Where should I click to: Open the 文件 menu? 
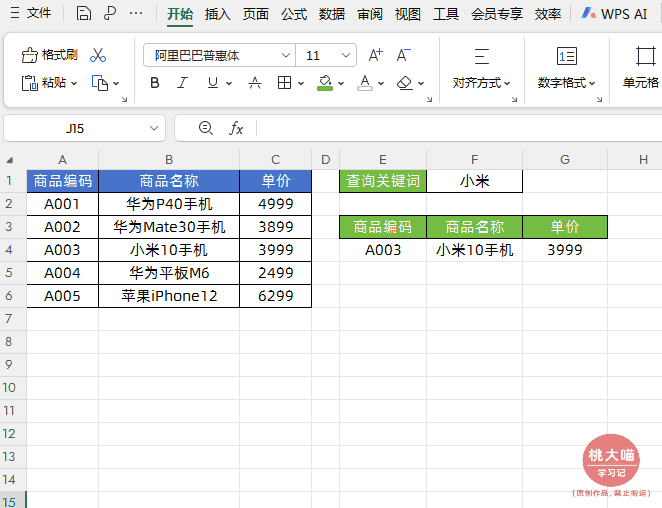pyautogui.click(x=31, y=14)
